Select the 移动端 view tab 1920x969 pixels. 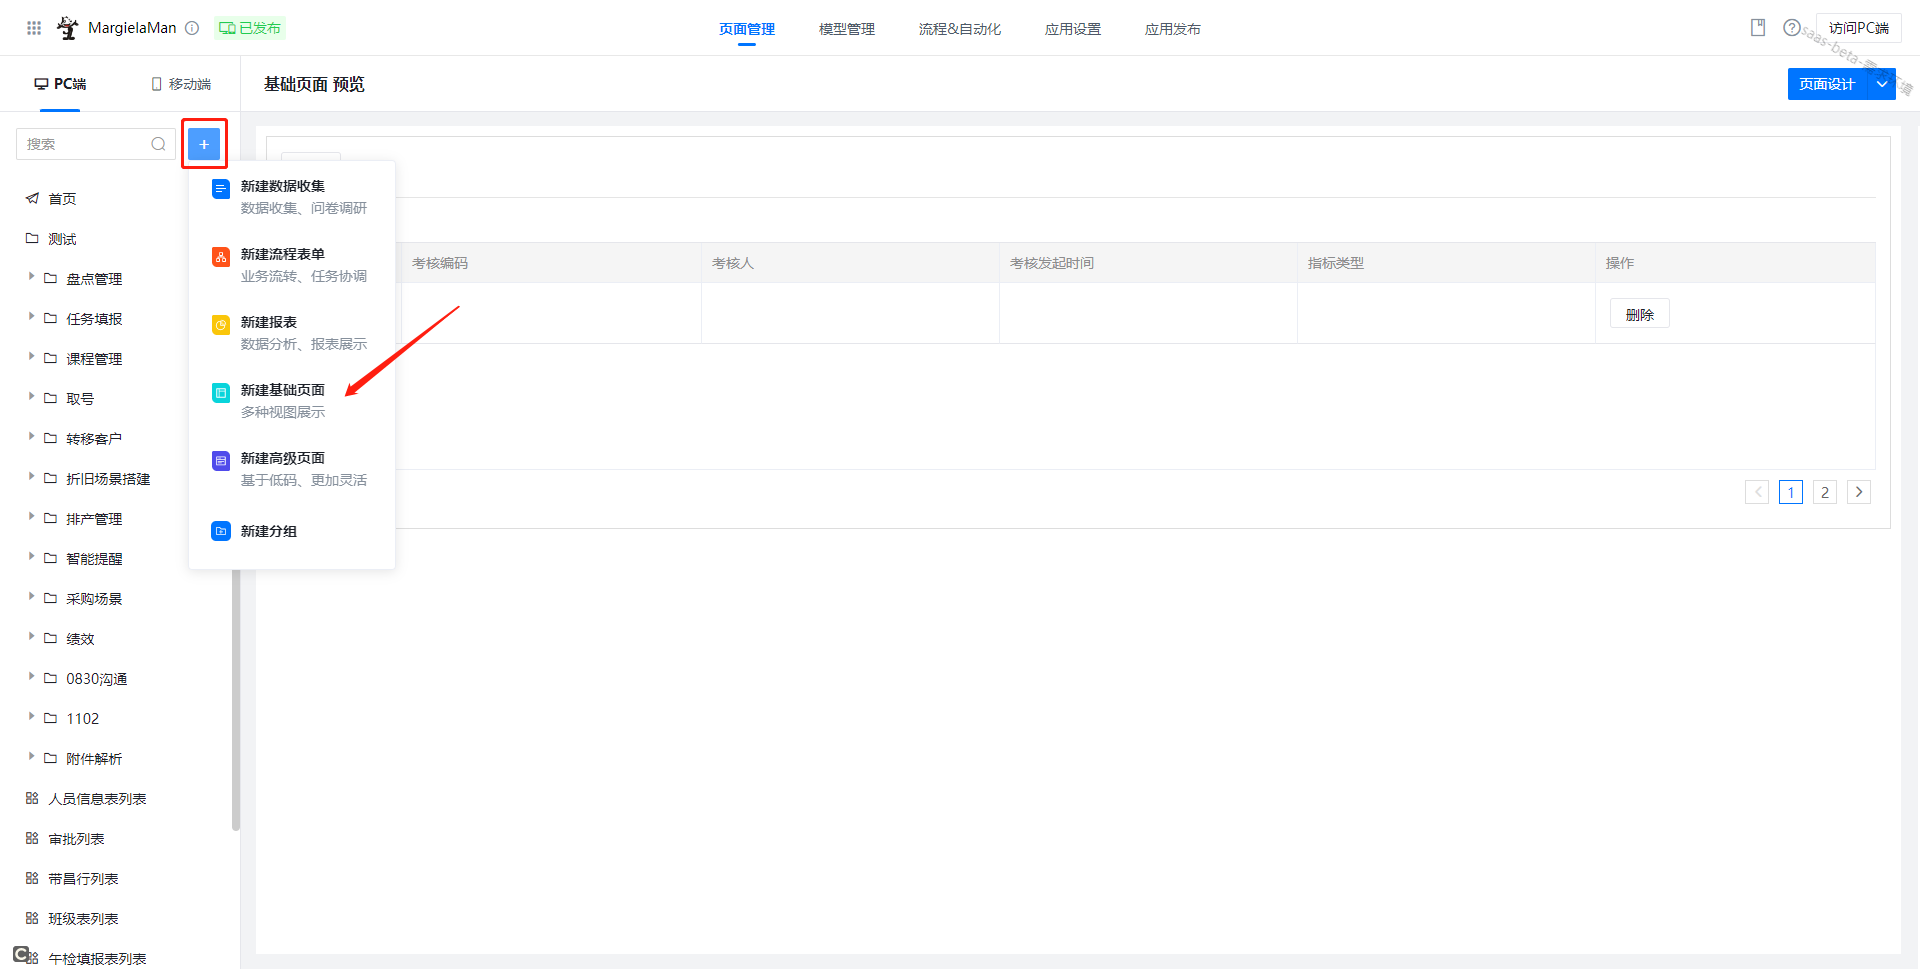point(181,84)
